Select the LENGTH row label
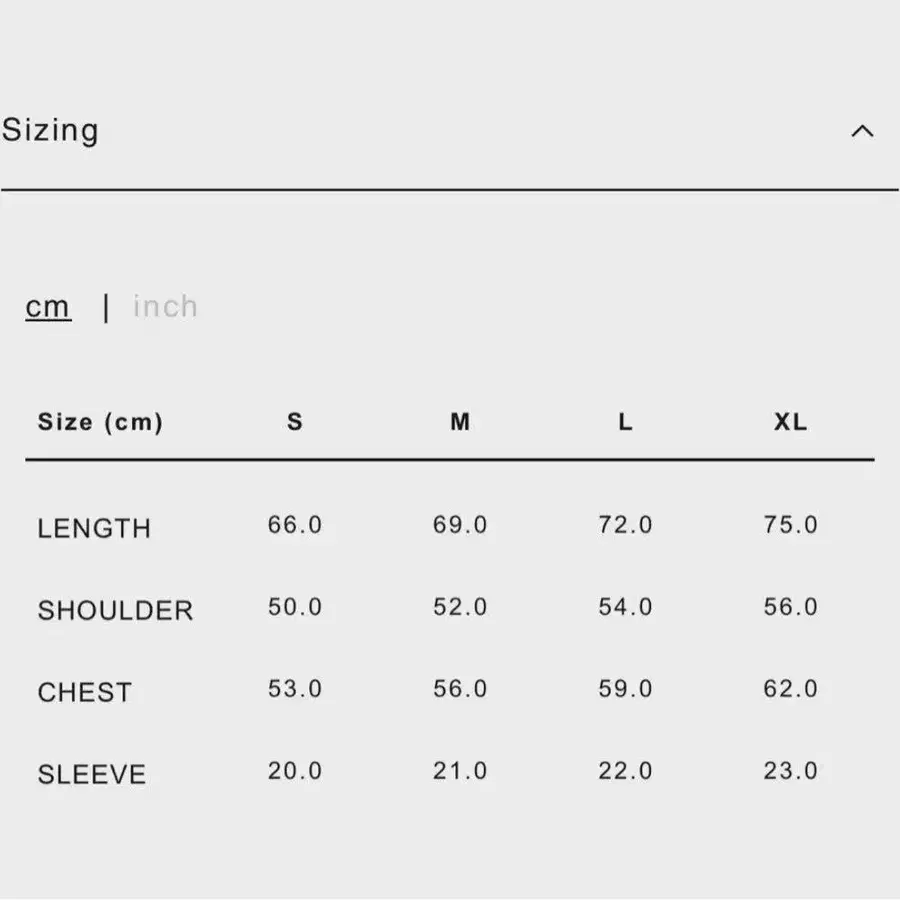The image size is (900, 900). click(x=94, y=528)
